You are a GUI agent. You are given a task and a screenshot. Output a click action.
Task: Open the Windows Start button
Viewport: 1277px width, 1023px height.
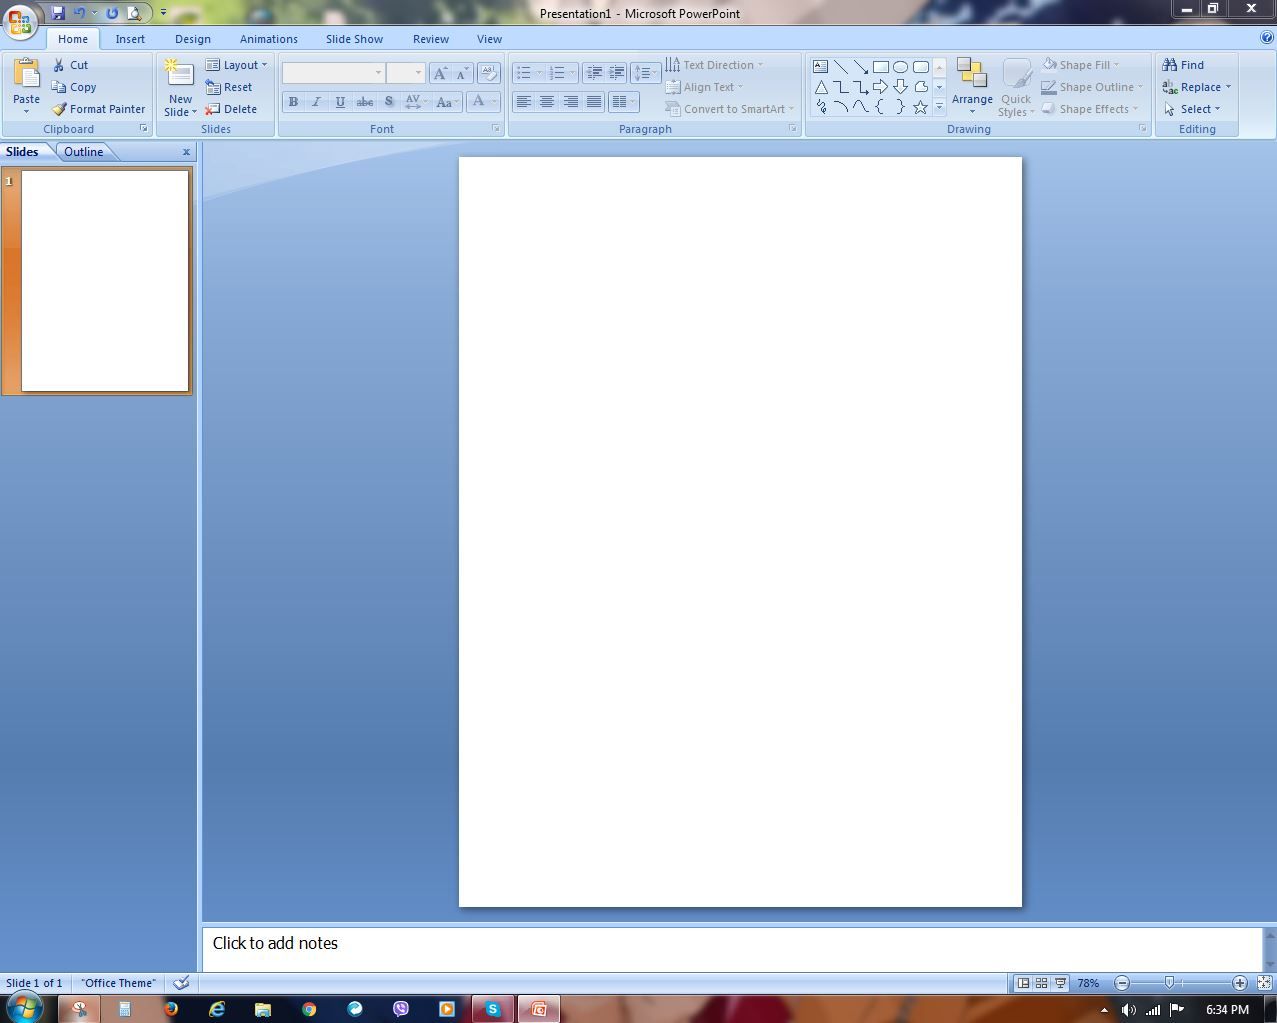tap(24, 1007)
